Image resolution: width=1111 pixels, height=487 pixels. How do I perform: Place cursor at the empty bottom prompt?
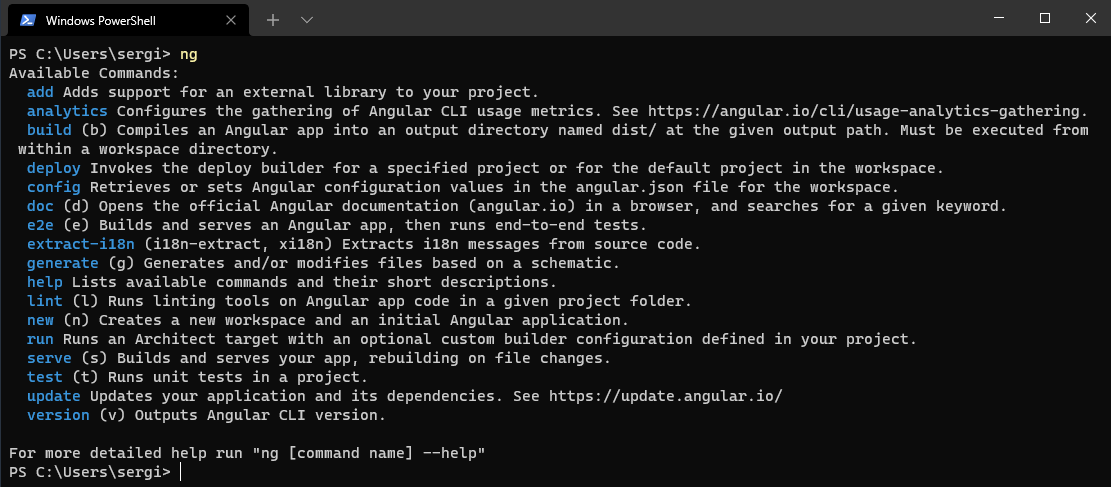pyautogui.click(x=181, y=472)
